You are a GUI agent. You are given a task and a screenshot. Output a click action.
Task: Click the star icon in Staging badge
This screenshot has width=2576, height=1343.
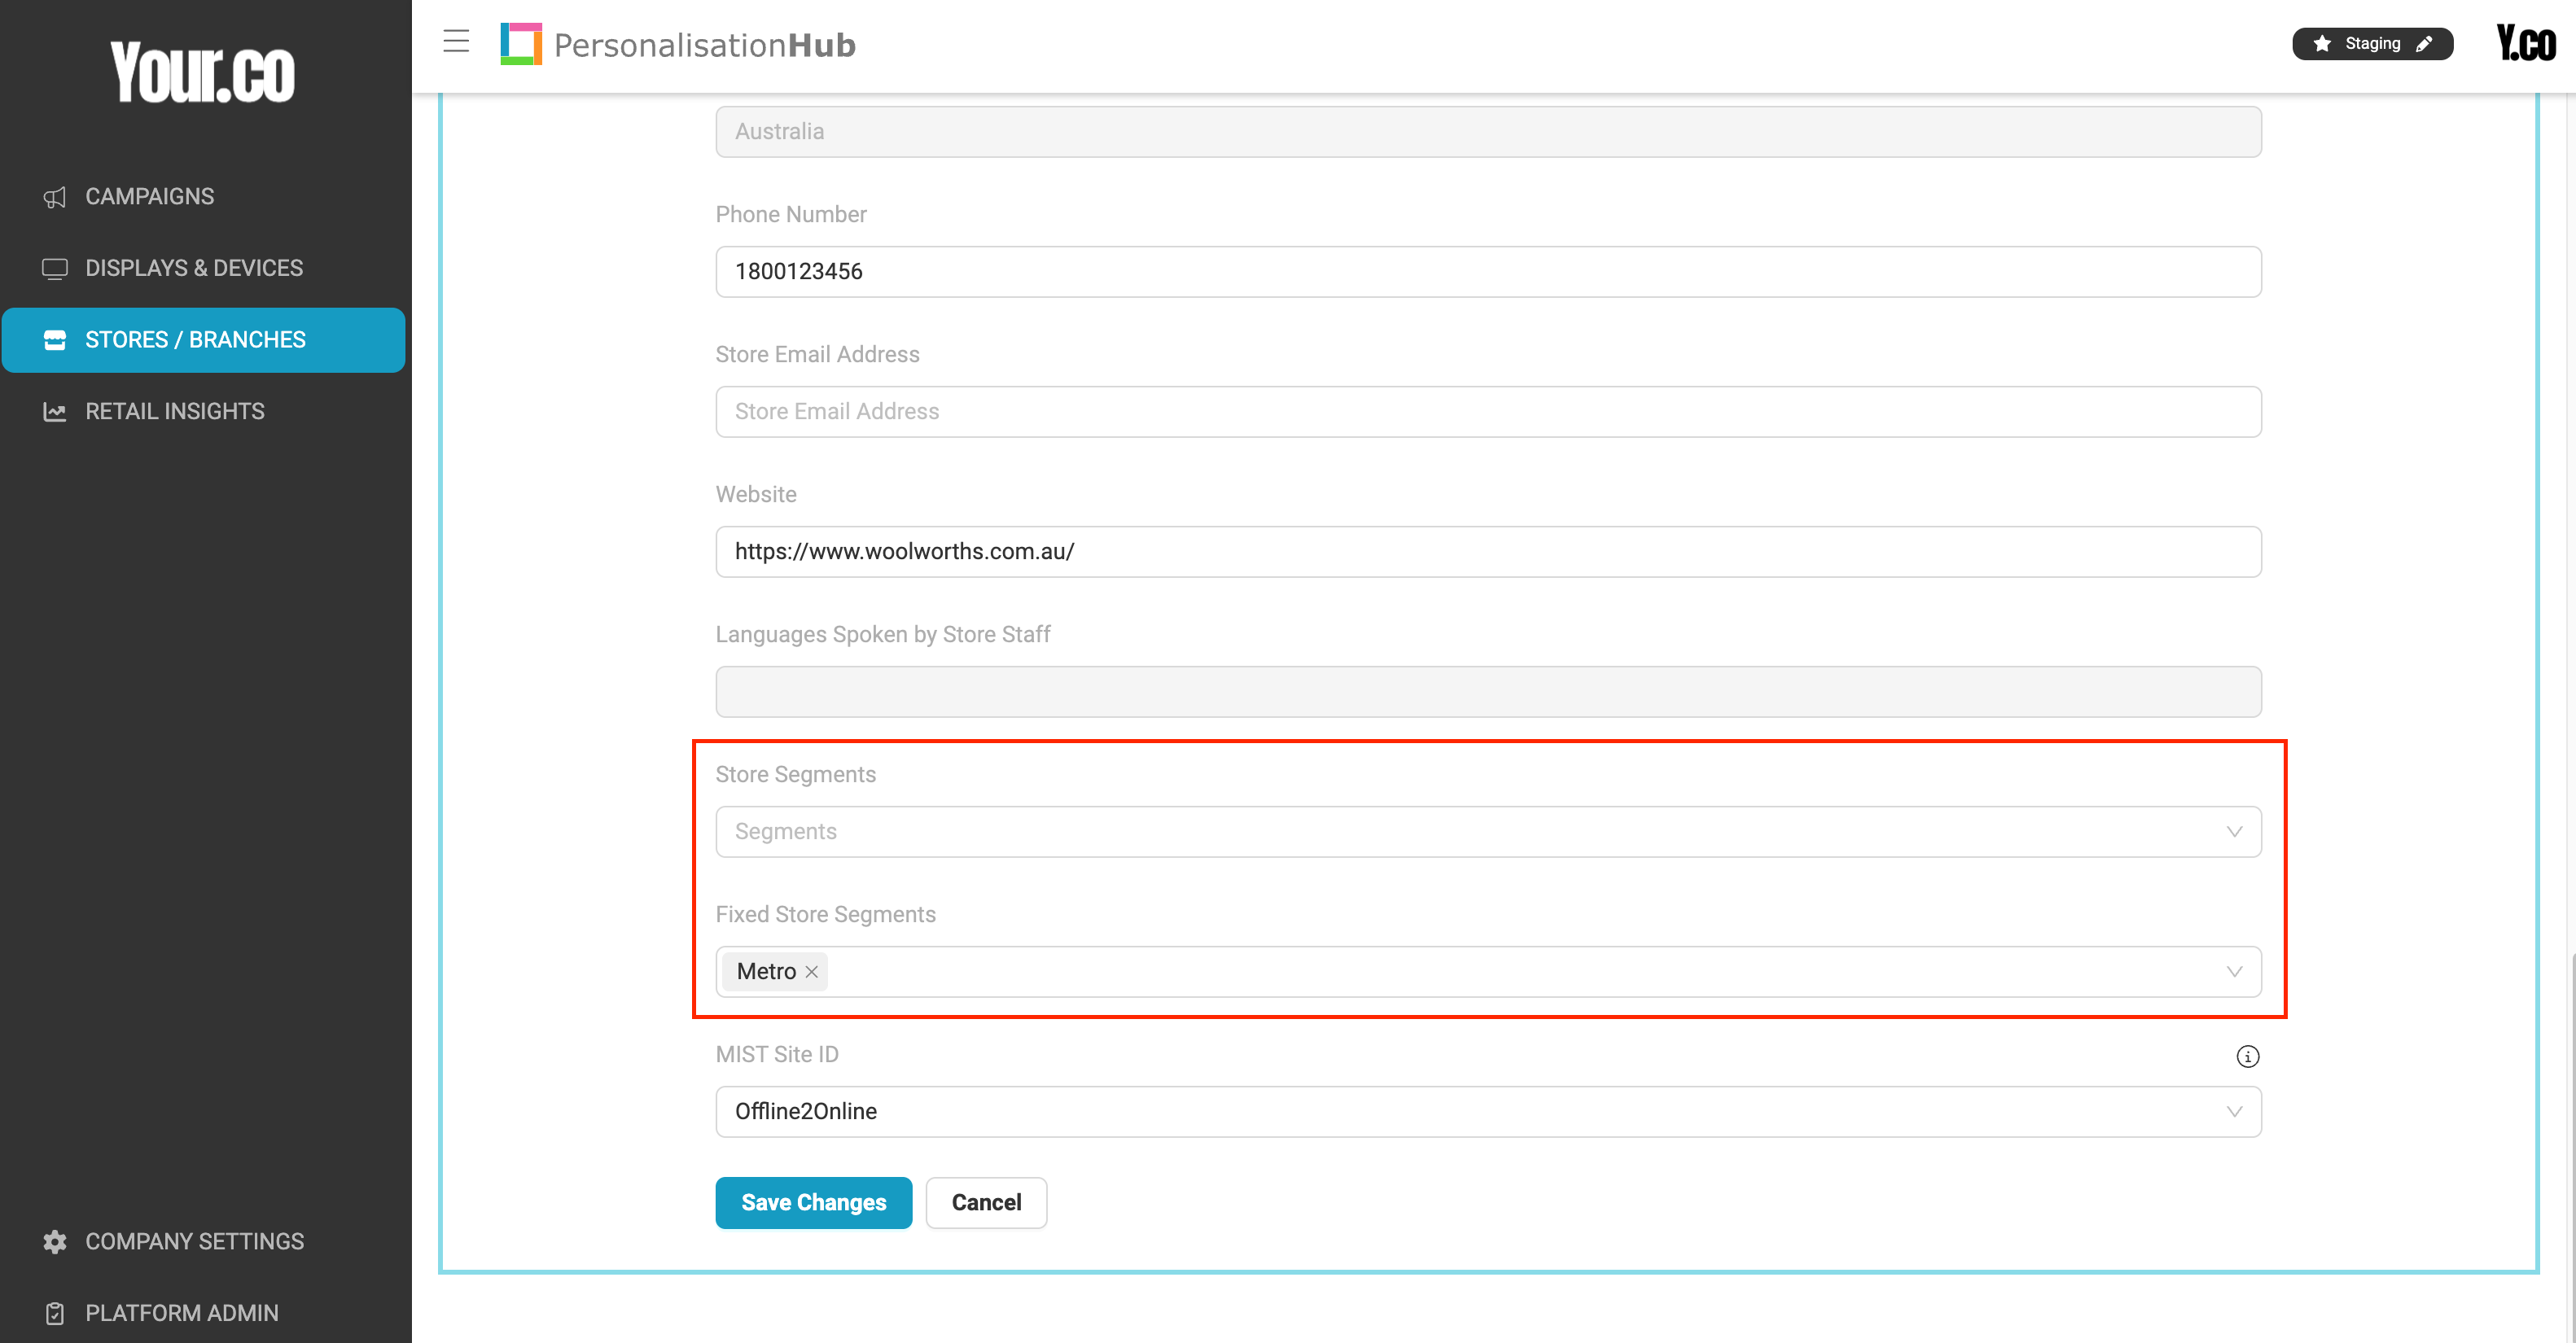[2322, 44]
